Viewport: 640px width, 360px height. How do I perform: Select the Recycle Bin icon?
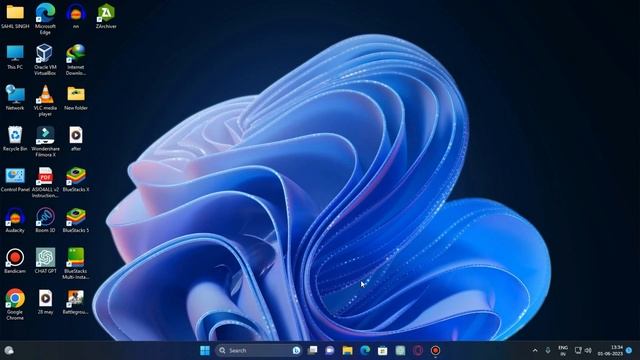pyautogui.click(x=15, y=139)
